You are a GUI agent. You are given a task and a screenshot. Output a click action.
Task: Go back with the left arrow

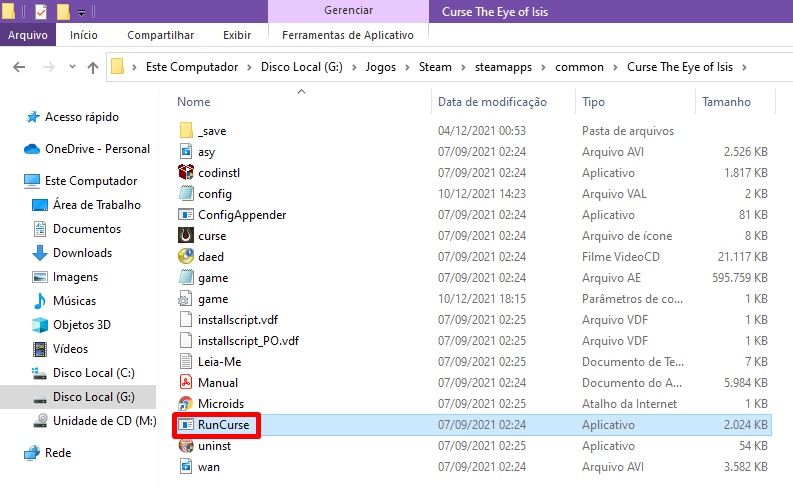pyautogui.click(x=19, y=67)
